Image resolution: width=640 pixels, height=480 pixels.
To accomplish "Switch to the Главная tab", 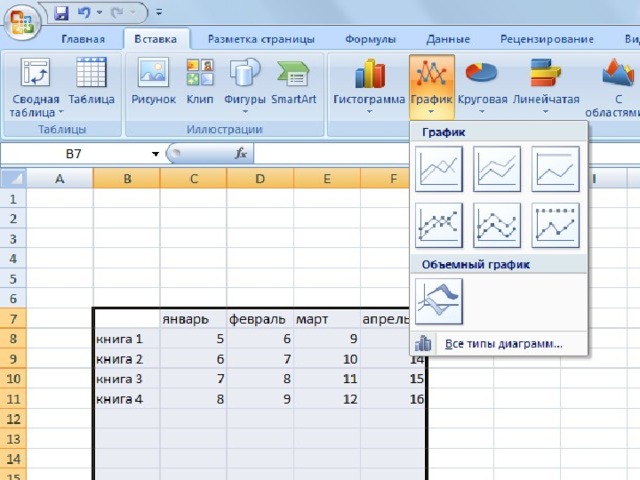I will [x=83, y=40].
